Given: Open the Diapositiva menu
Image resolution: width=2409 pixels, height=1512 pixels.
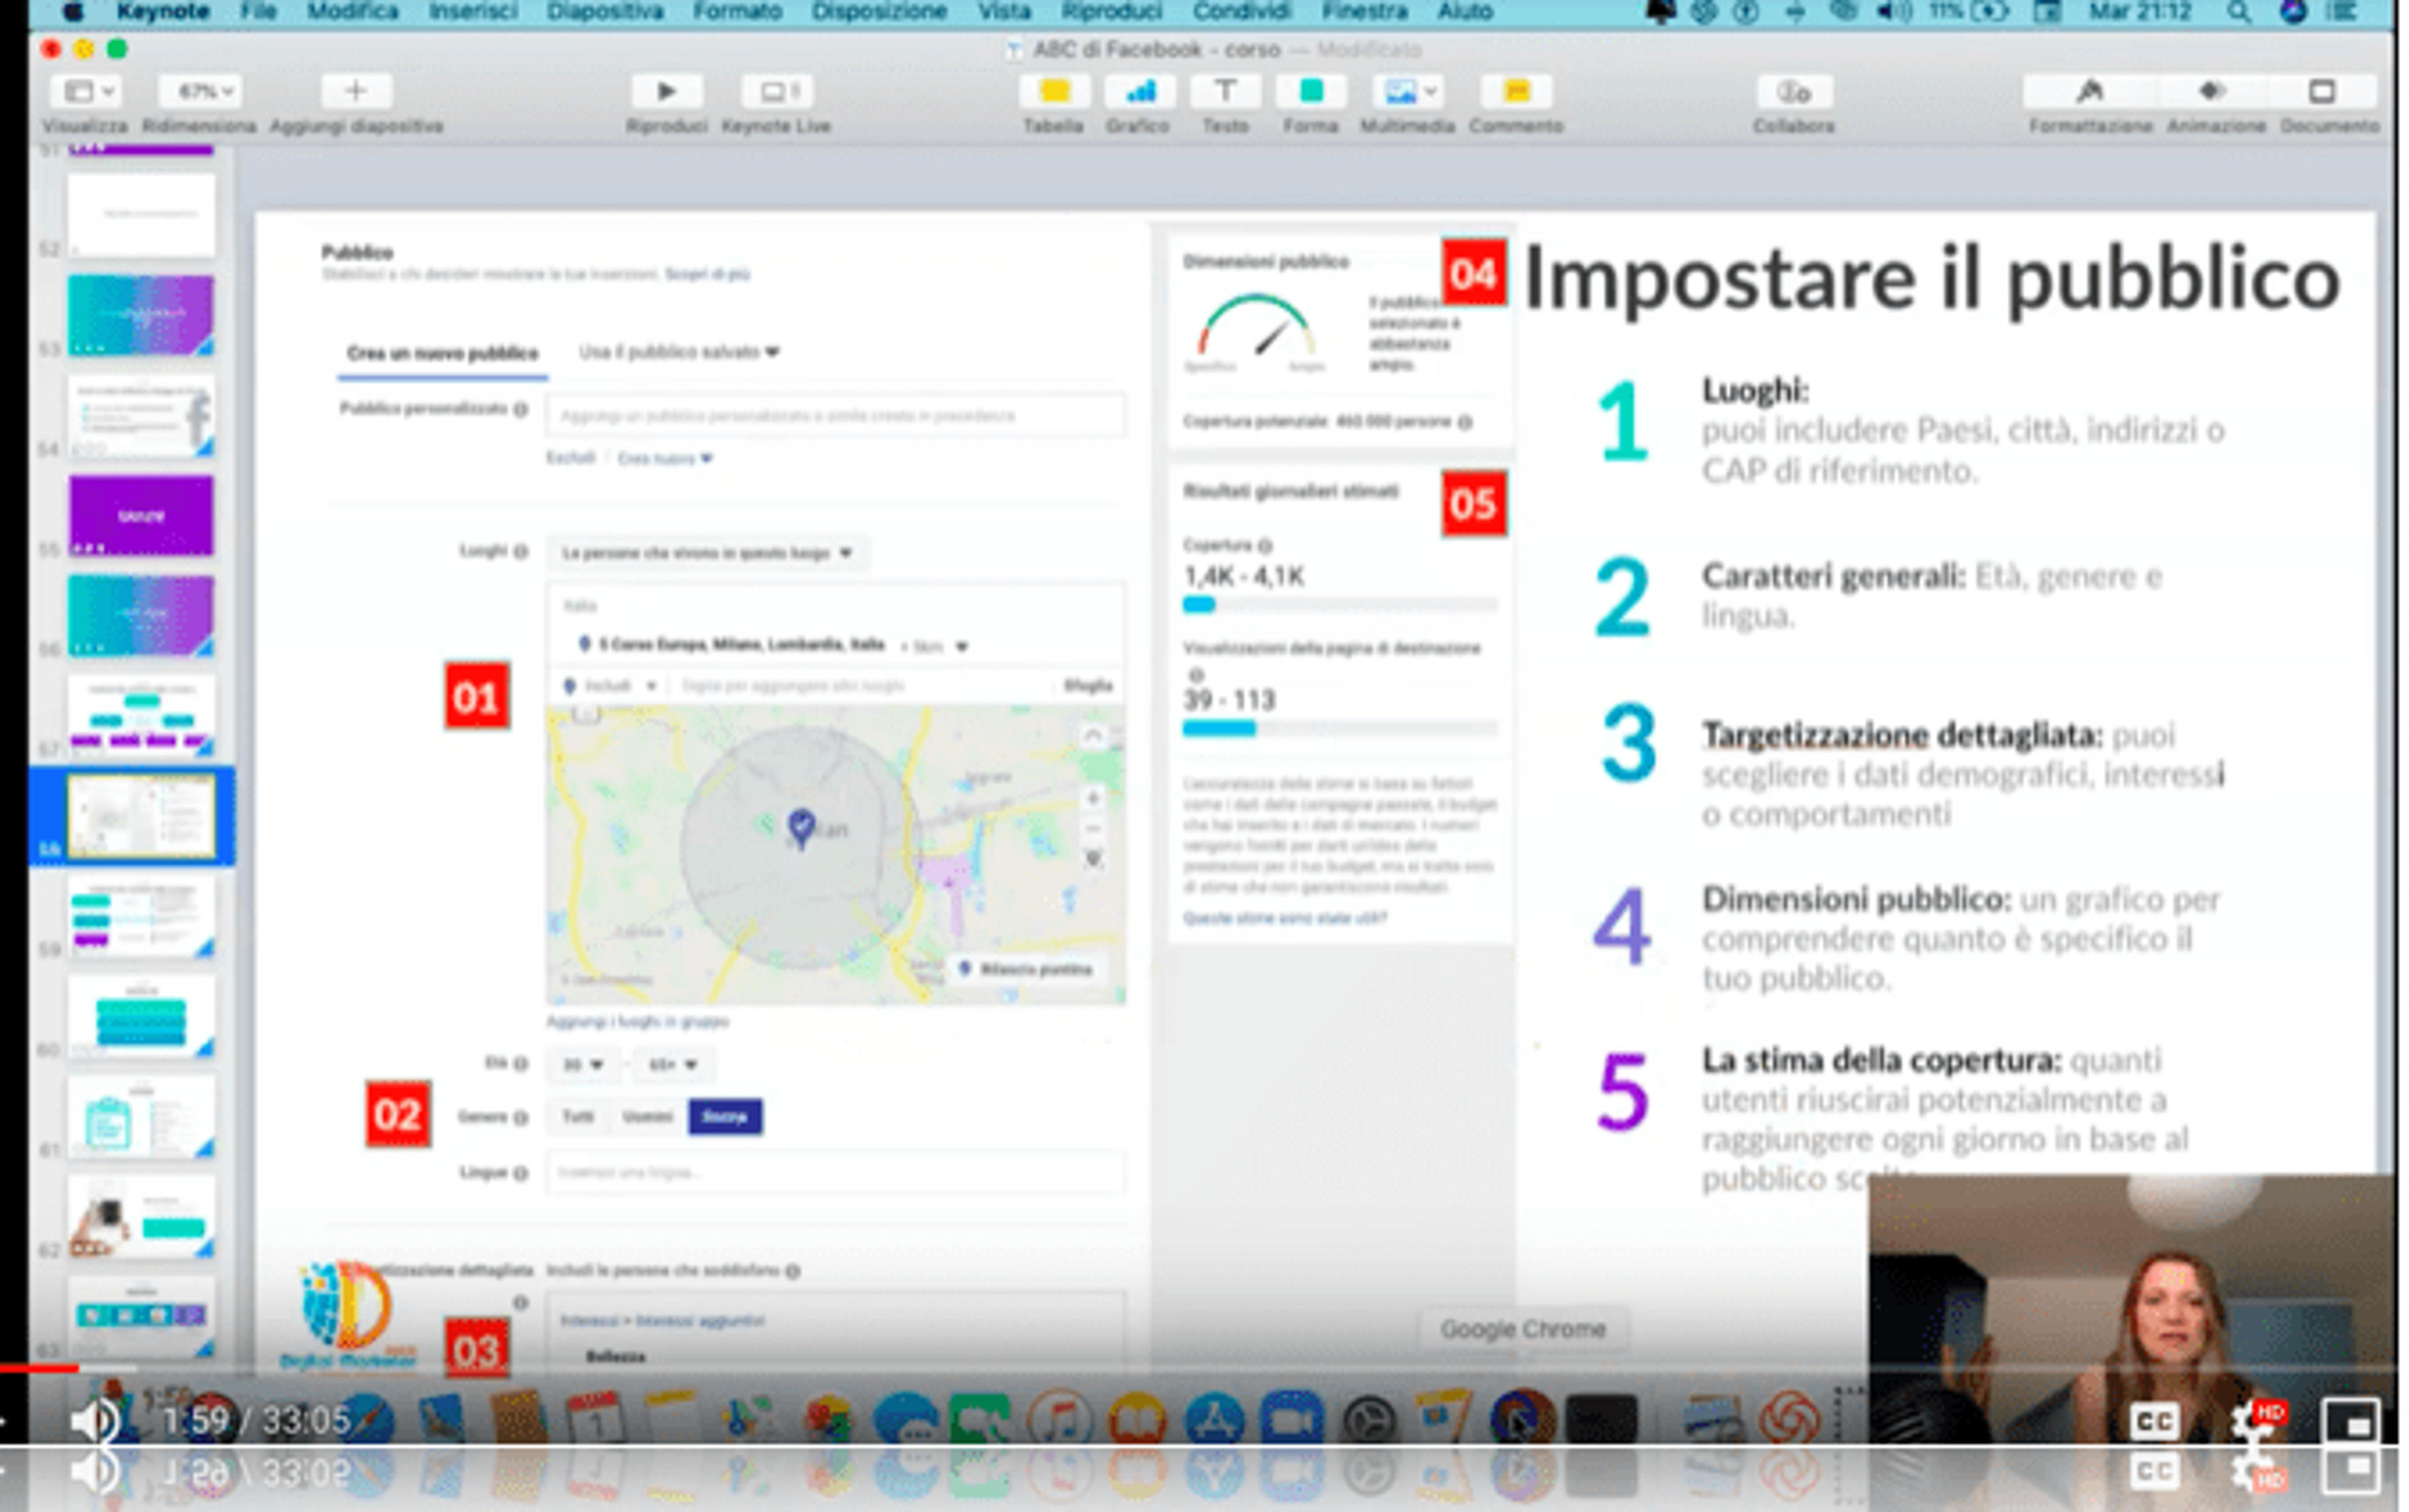Looking at the screenshot, I should 605,12.
